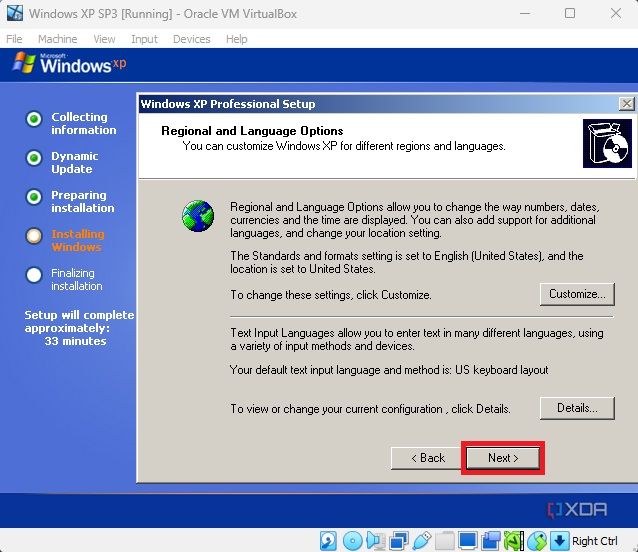
Task: Click the audio status icon
Action: (375, 541)
